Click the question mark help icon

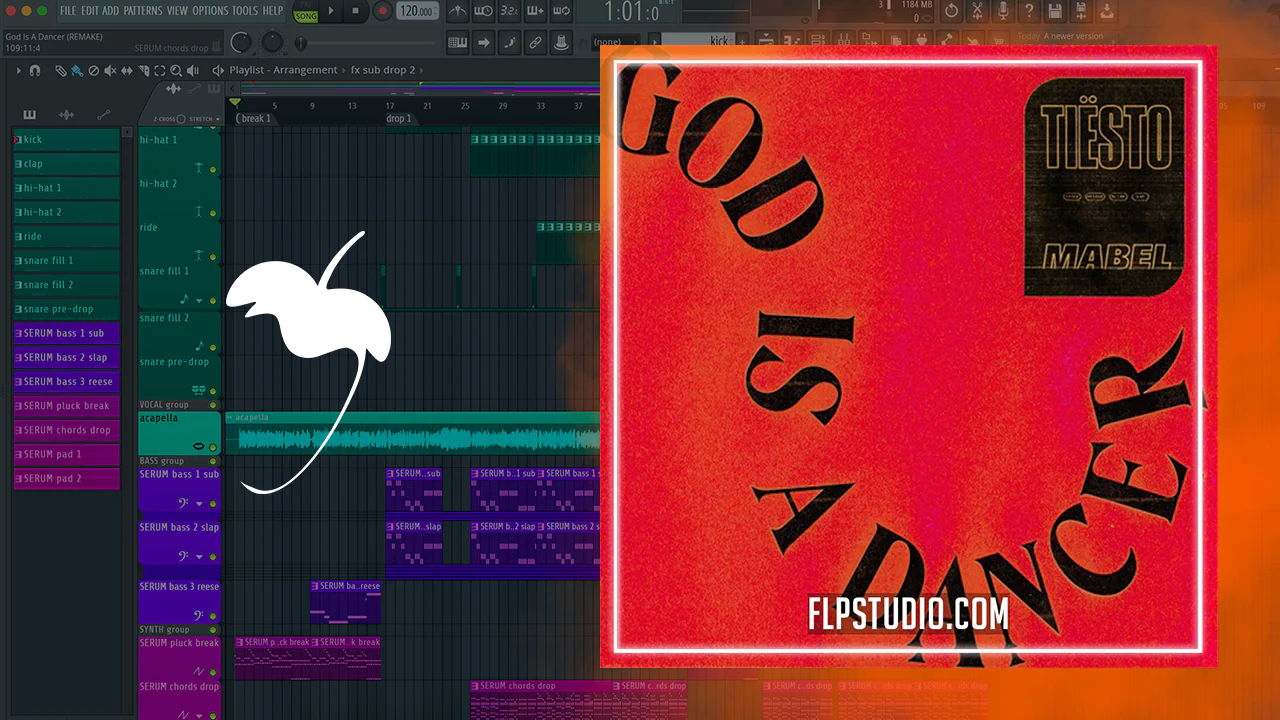(1030, 11)
